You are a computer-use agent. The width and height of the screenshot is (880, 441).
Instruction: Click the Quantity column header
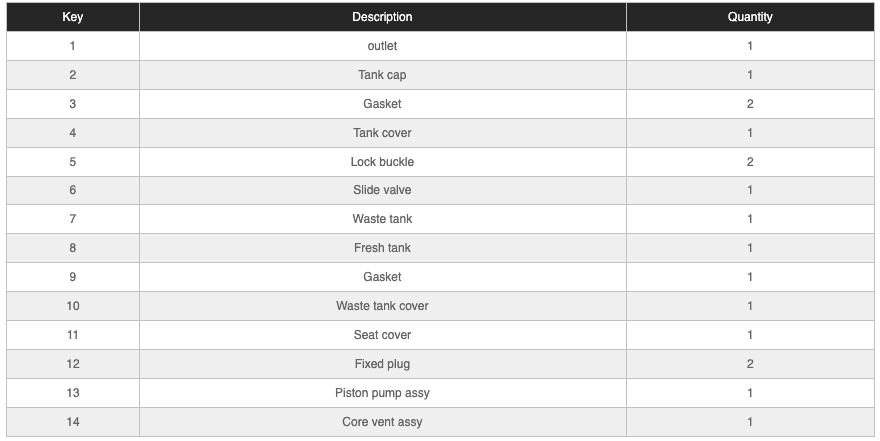click(x=750, y=17)
